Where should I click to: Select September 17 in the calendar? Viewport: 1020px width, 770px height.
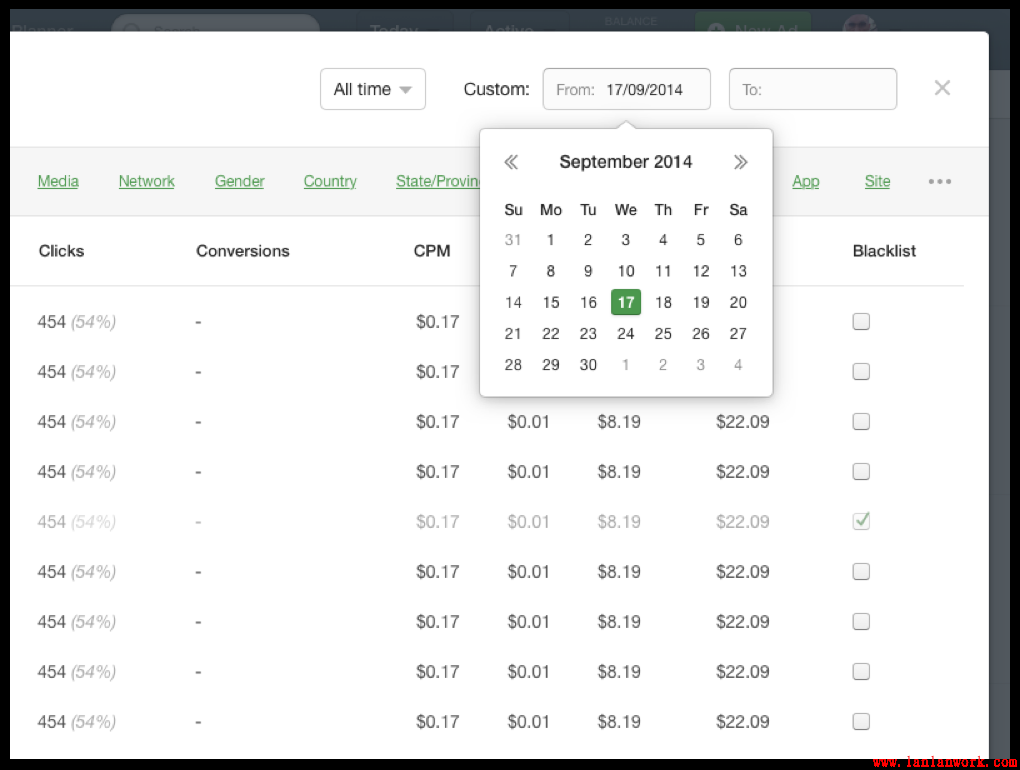(626, 302)
